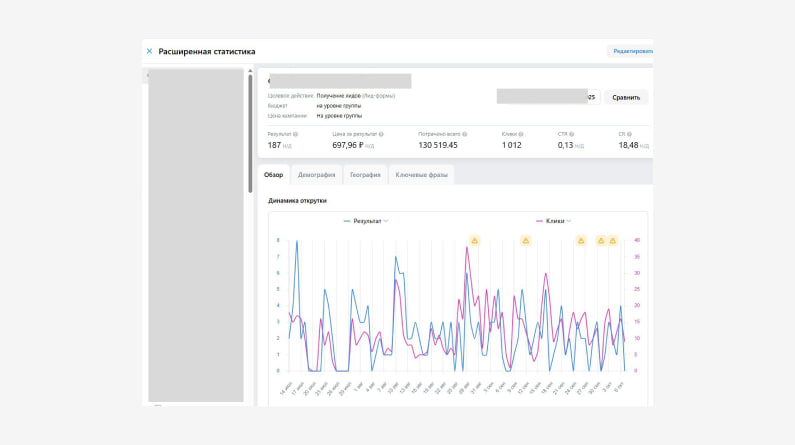The height and width of the screenshot is (445, 795).
Task: Open the Результат dropdown in chart legend
Action: [x=386, y=220]
